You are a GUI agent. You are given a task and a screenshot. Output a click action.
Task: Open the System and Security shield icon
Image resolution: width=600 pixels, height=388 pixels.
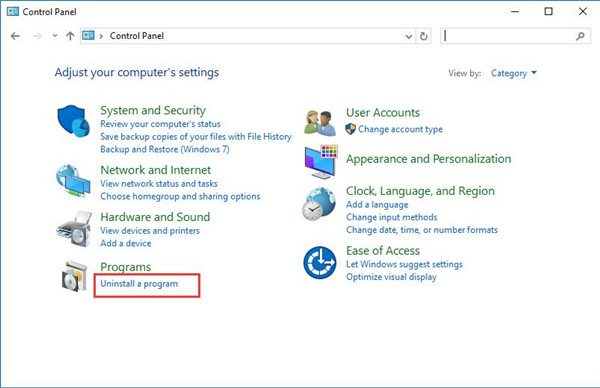click(73, 121)
